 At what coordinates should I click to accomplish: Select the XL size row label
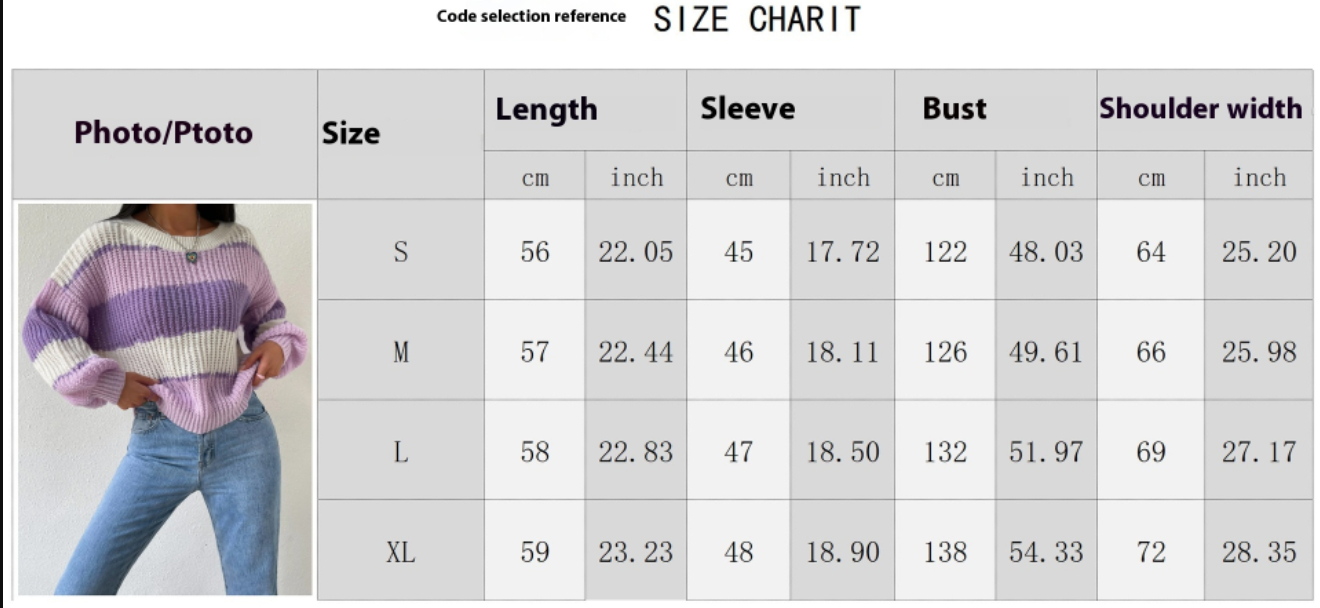400,551
